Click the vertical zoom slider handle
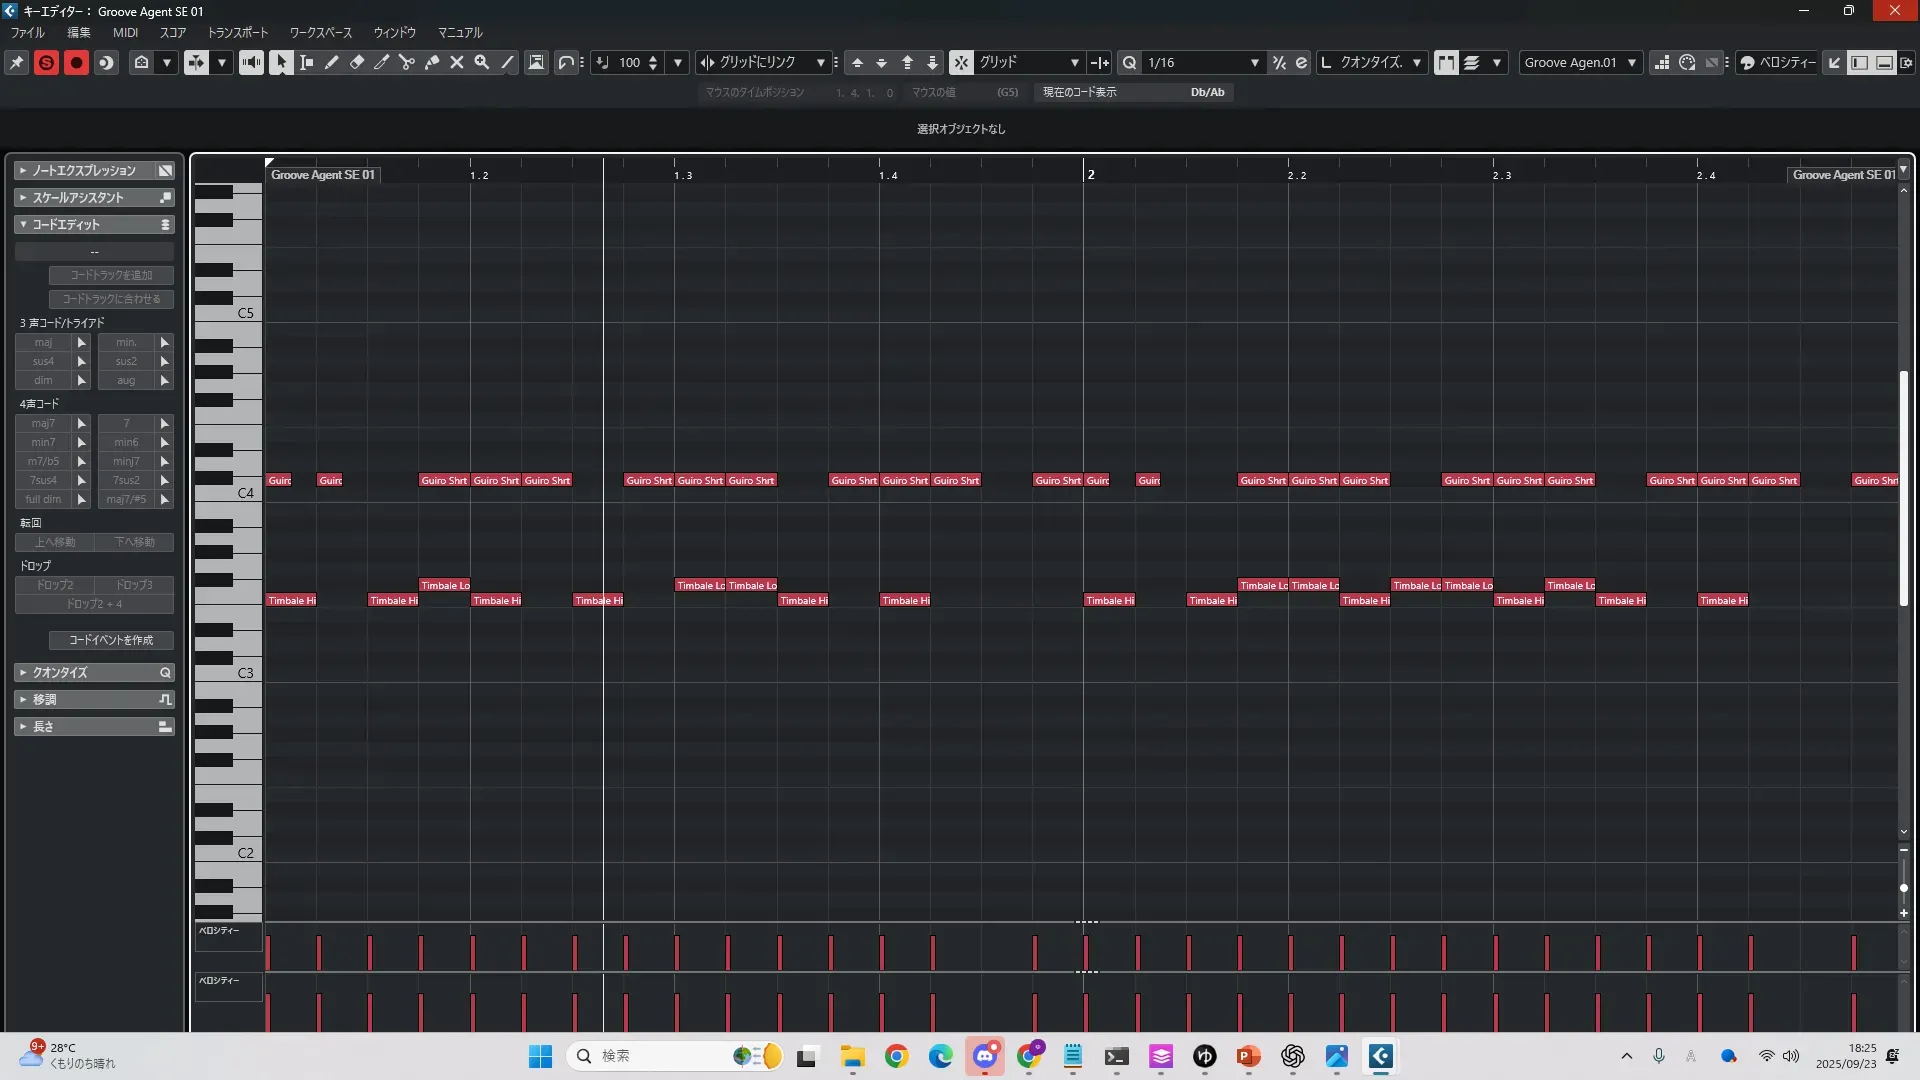 click(x=1904, y=888)
